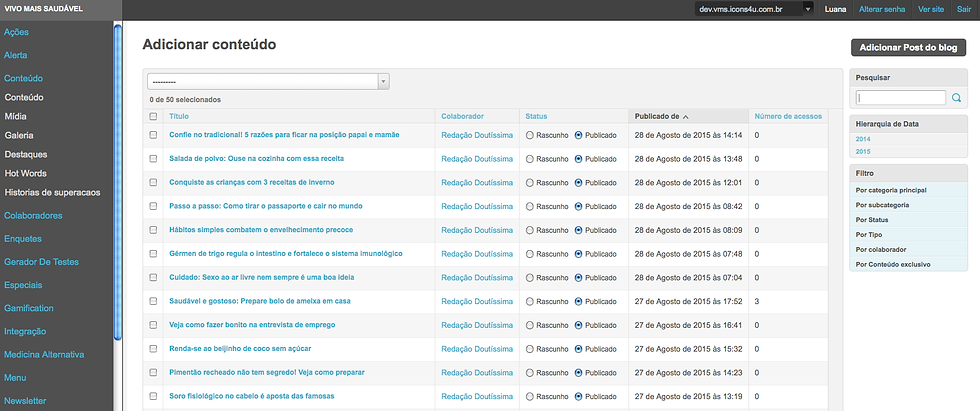Click Sair to log out
Screen dimensions: 980x411
coord(964,9)
